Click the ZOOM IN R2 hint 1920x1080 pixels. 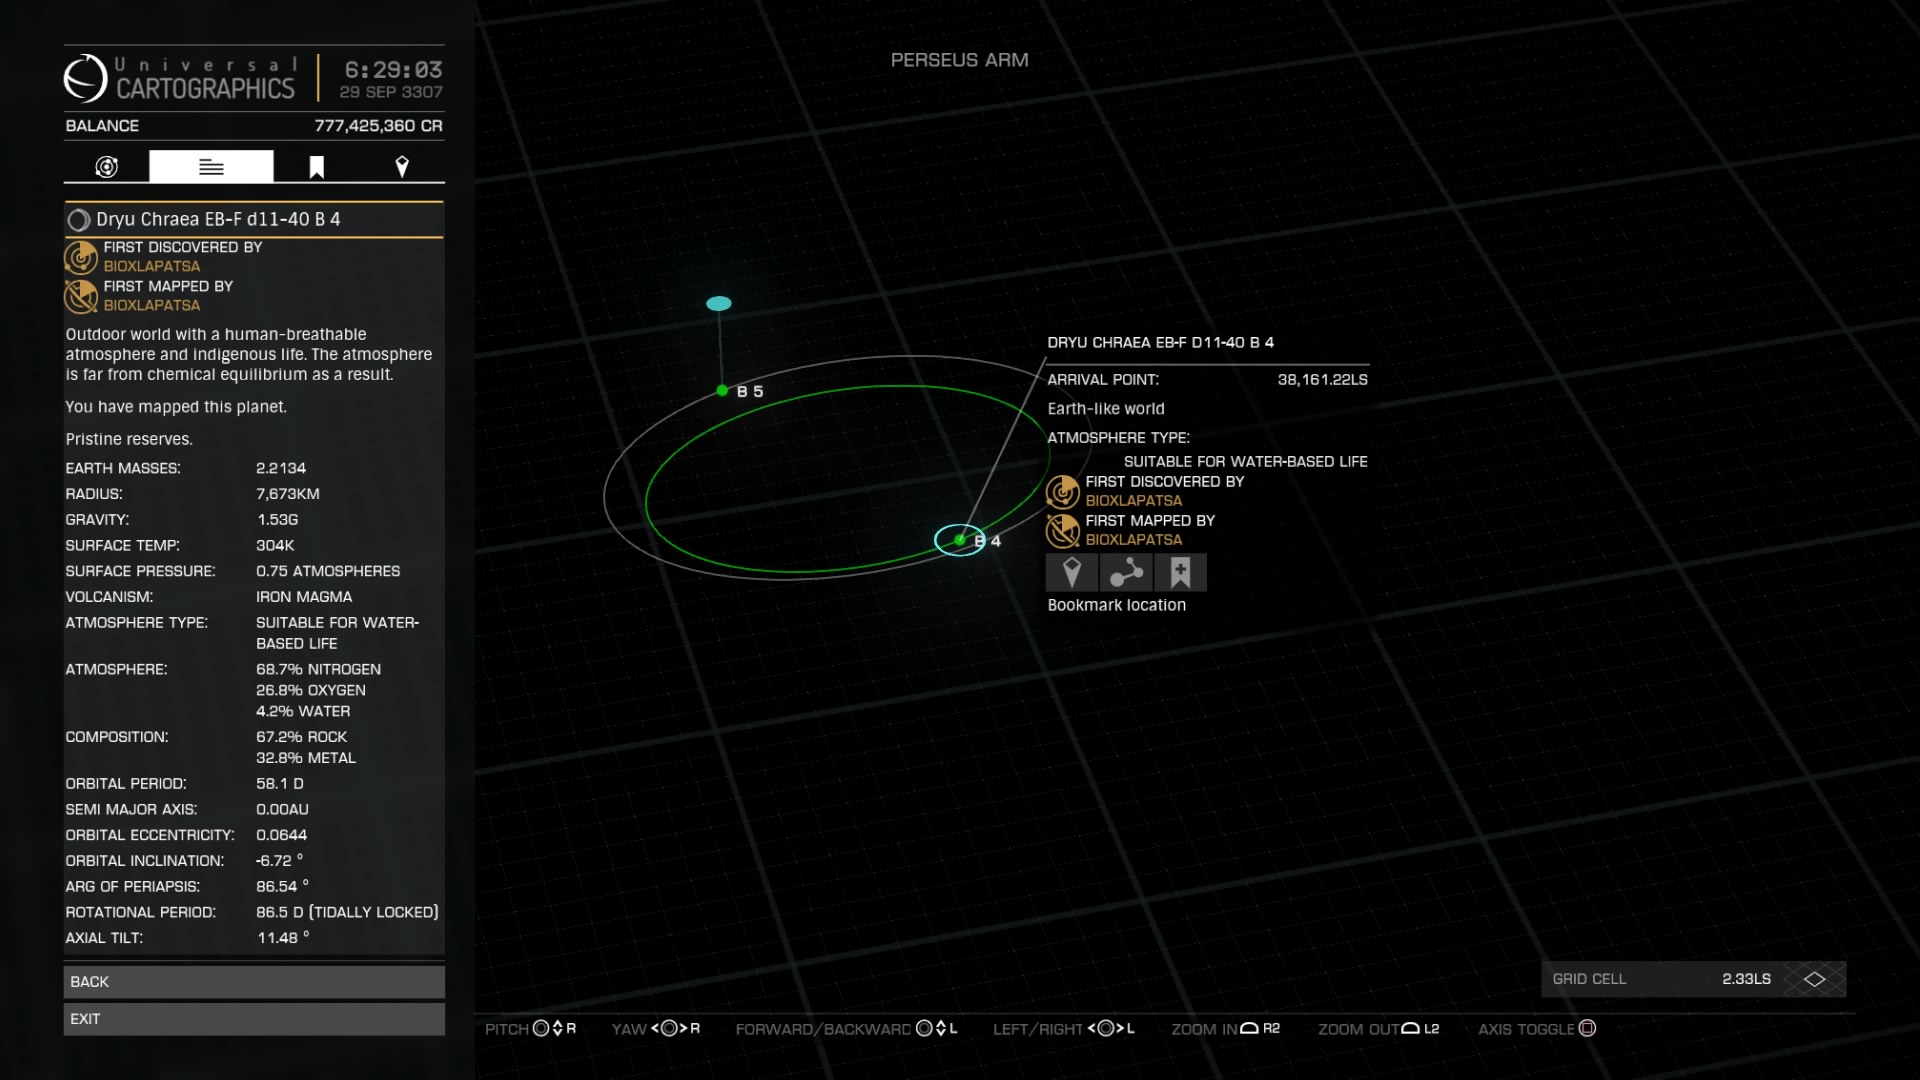coord(1226,1029)
